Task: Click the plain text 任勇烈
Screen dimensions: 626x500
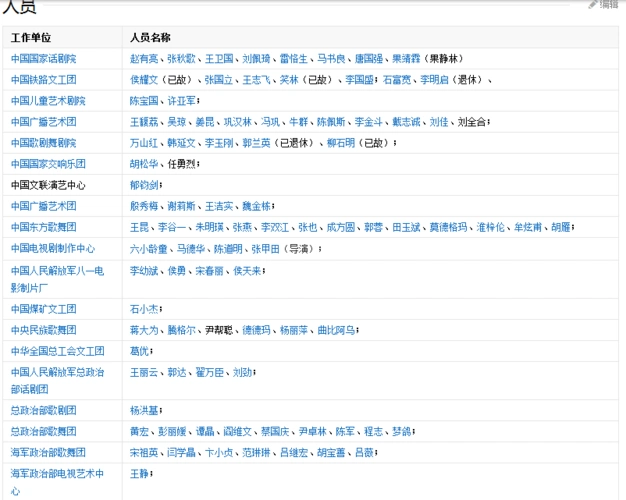Action: (181, 164)
